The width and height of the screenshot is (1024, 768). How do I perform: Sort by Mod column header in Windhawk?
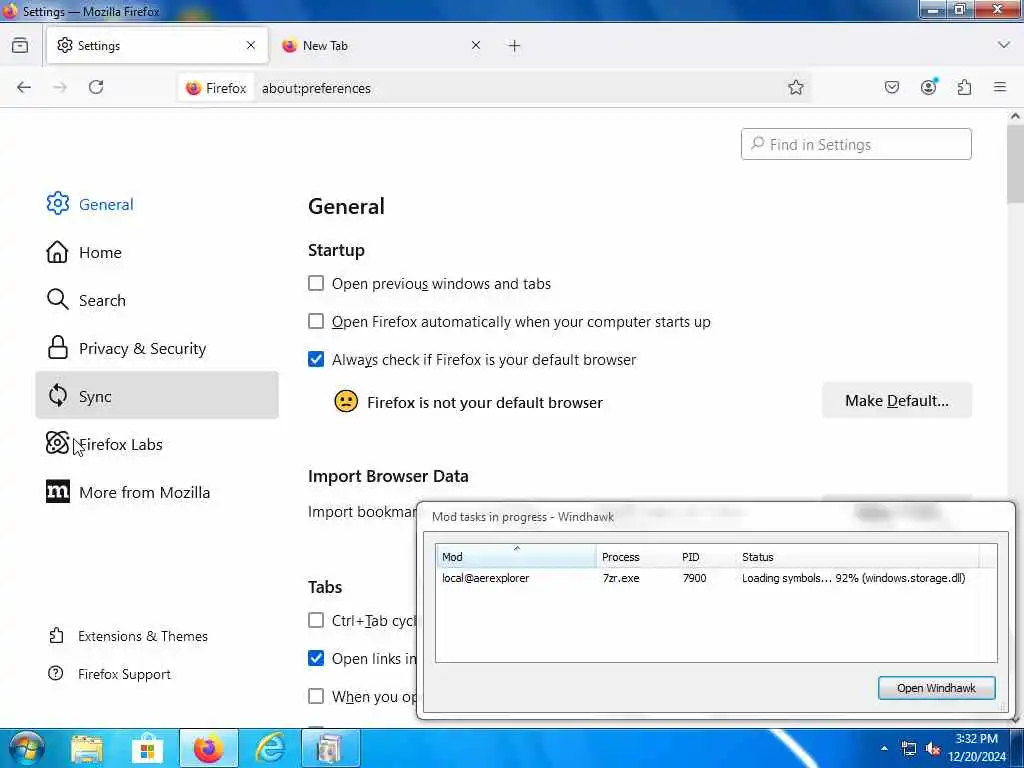tap(516, 556)
